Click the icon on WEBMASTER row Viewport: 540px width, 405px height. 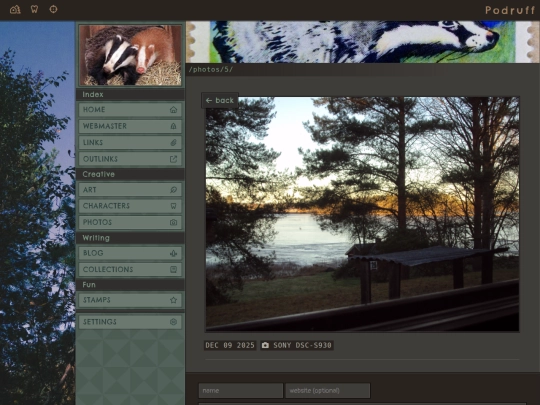tap(173, 126)
